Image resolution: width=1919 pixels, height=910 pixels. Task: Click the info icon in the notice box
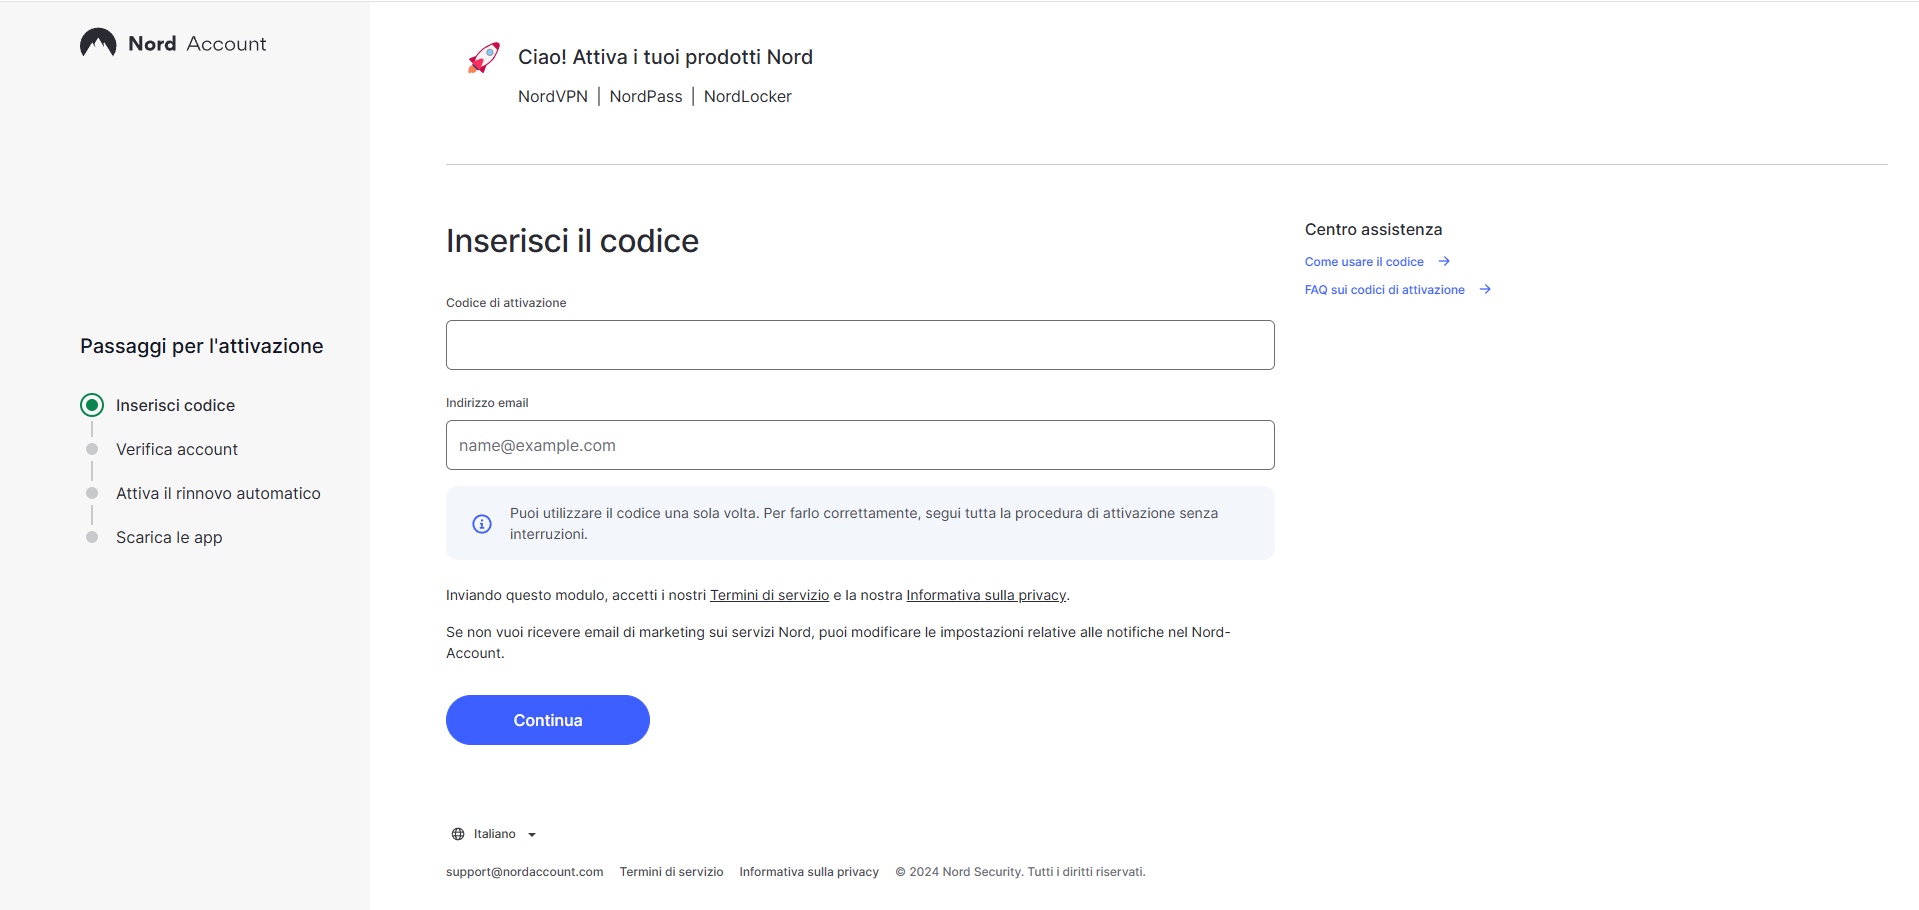(481, 523)
